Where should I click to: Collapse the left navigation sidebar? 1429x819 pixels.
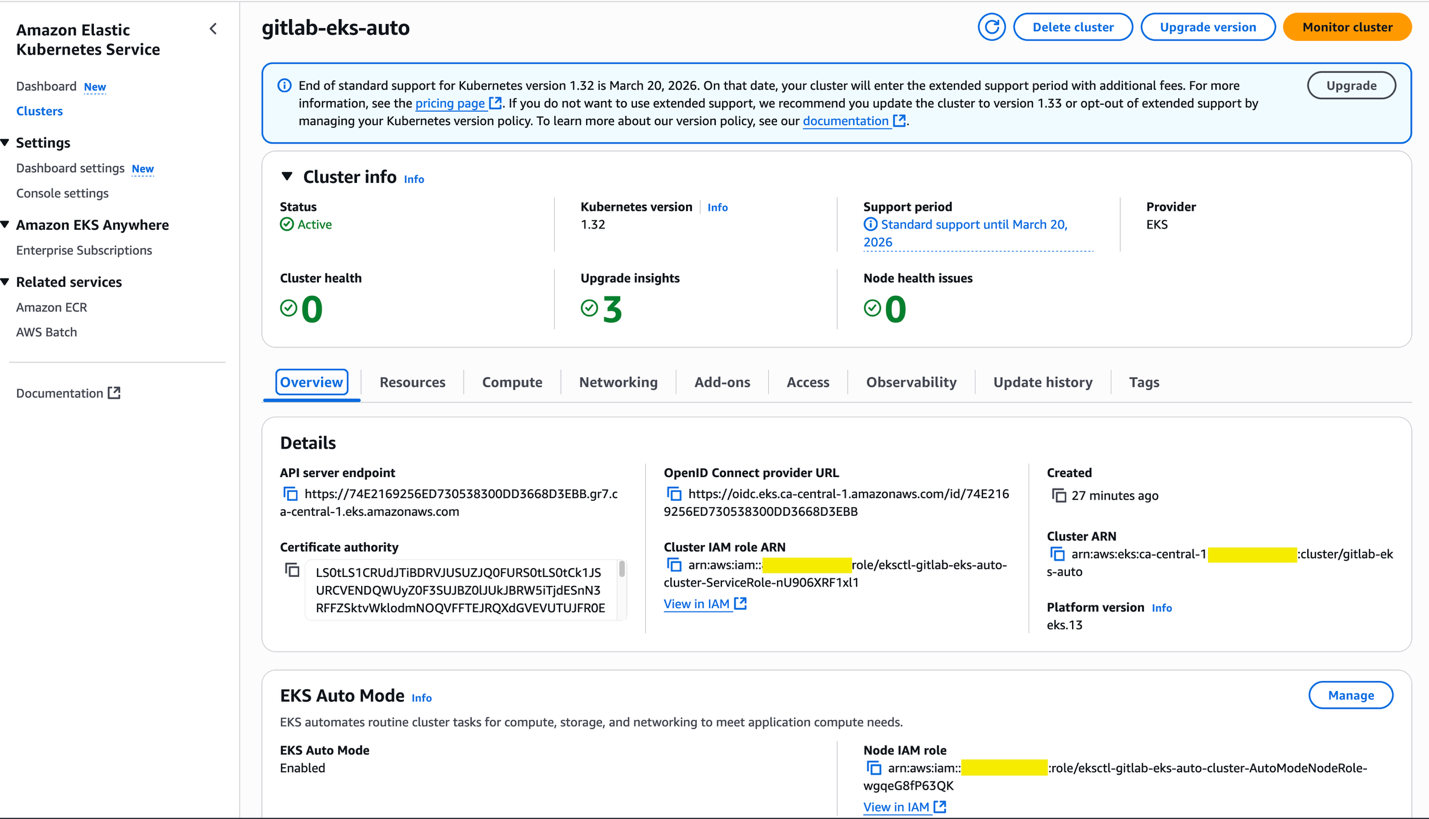[213, 29]
